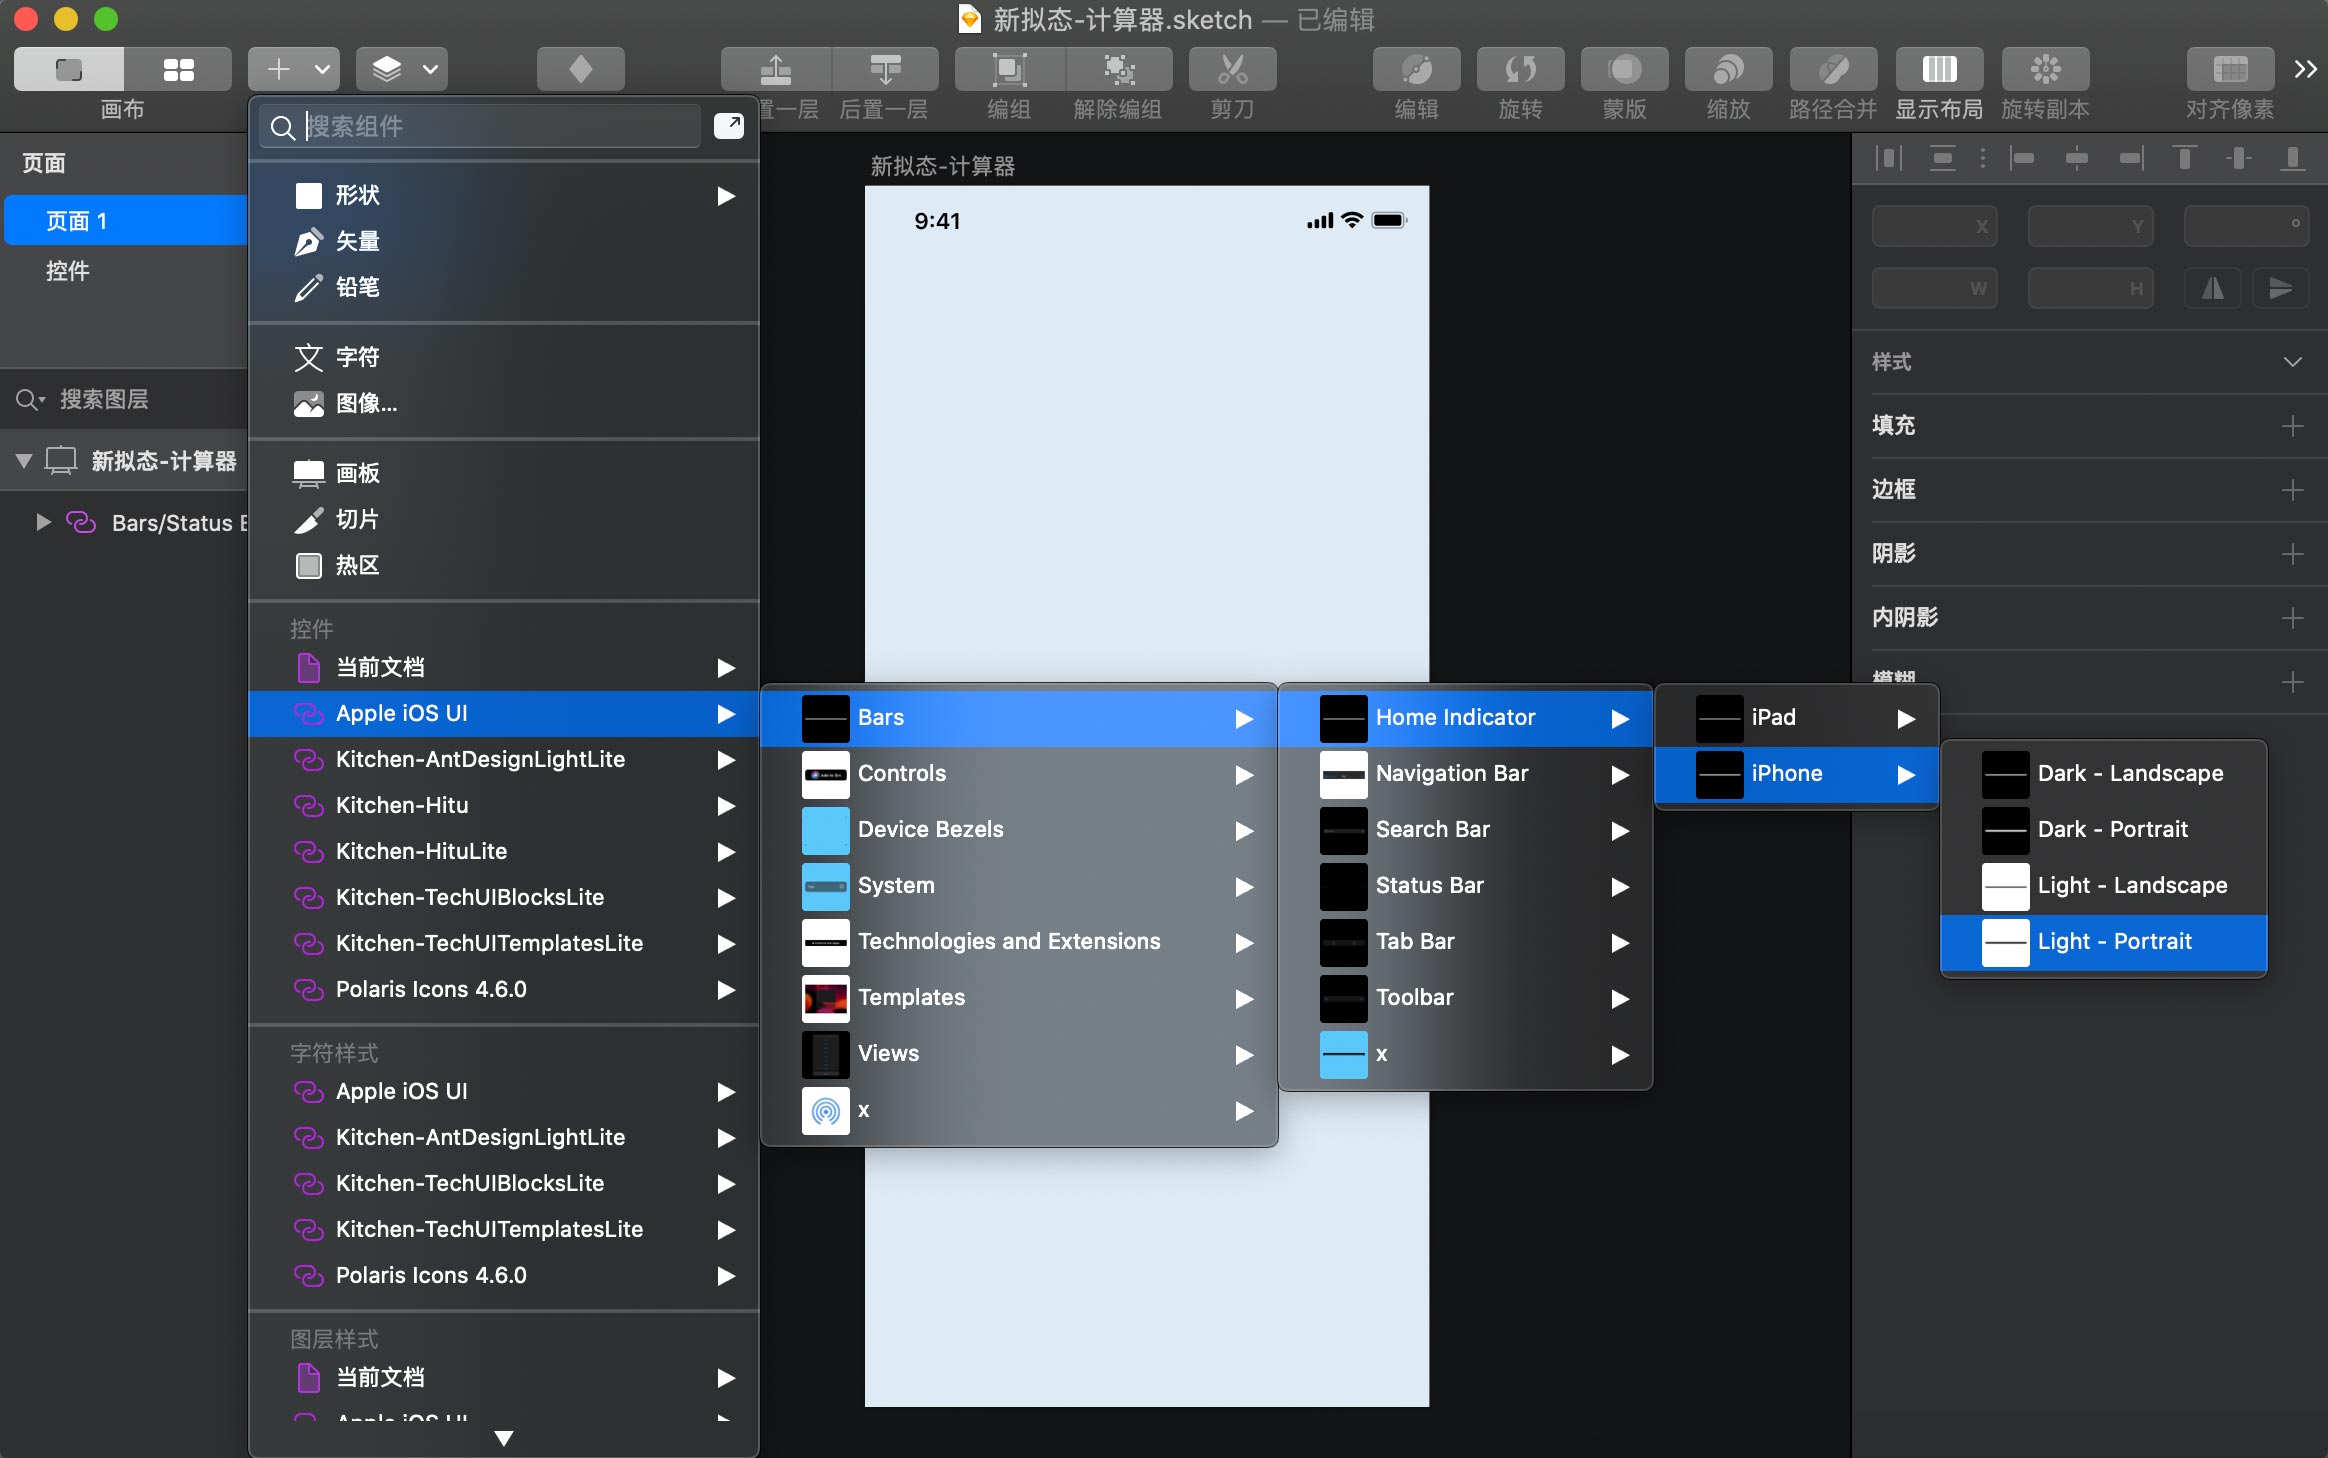The image size is (2328, 1458).
Task: Open the Tab Bar submenu
Action: [1466, 941]
